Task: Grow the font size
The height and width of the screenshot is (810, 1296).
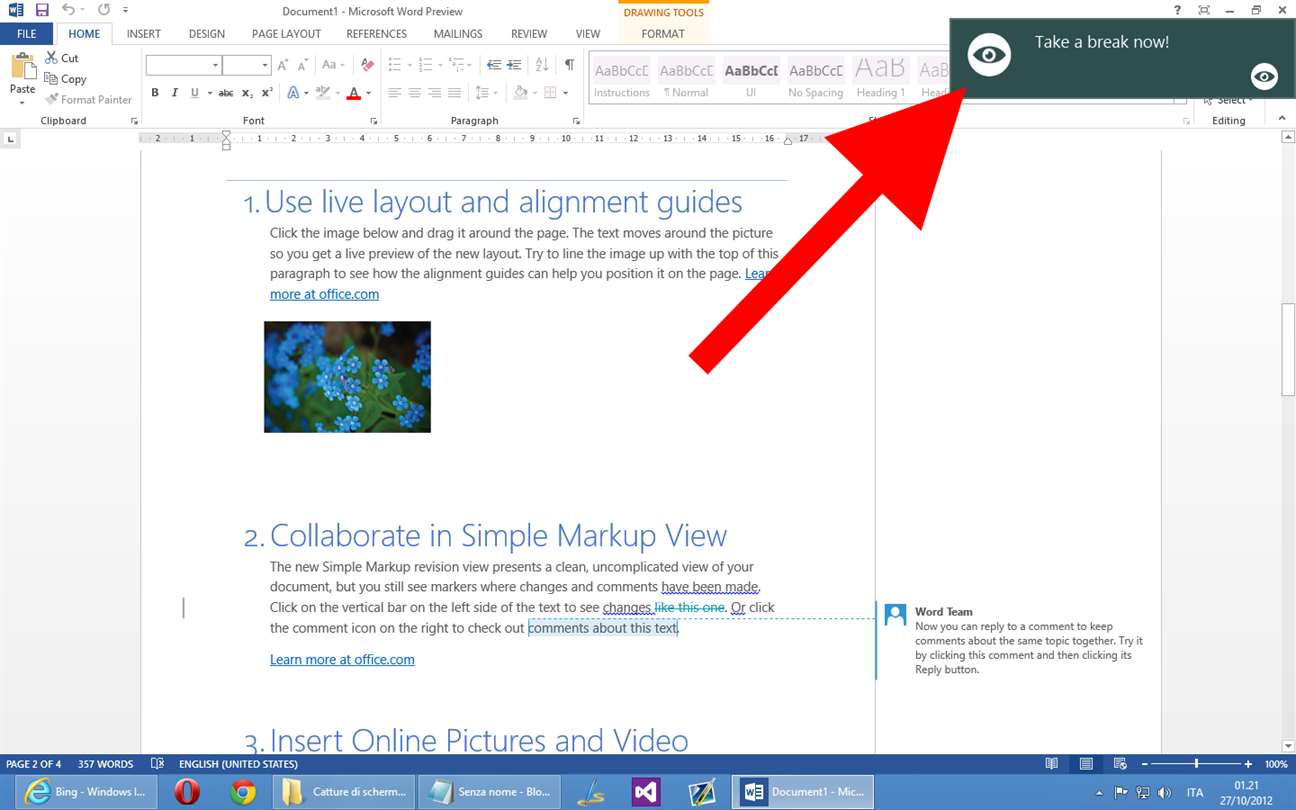Action: point(282,65)
